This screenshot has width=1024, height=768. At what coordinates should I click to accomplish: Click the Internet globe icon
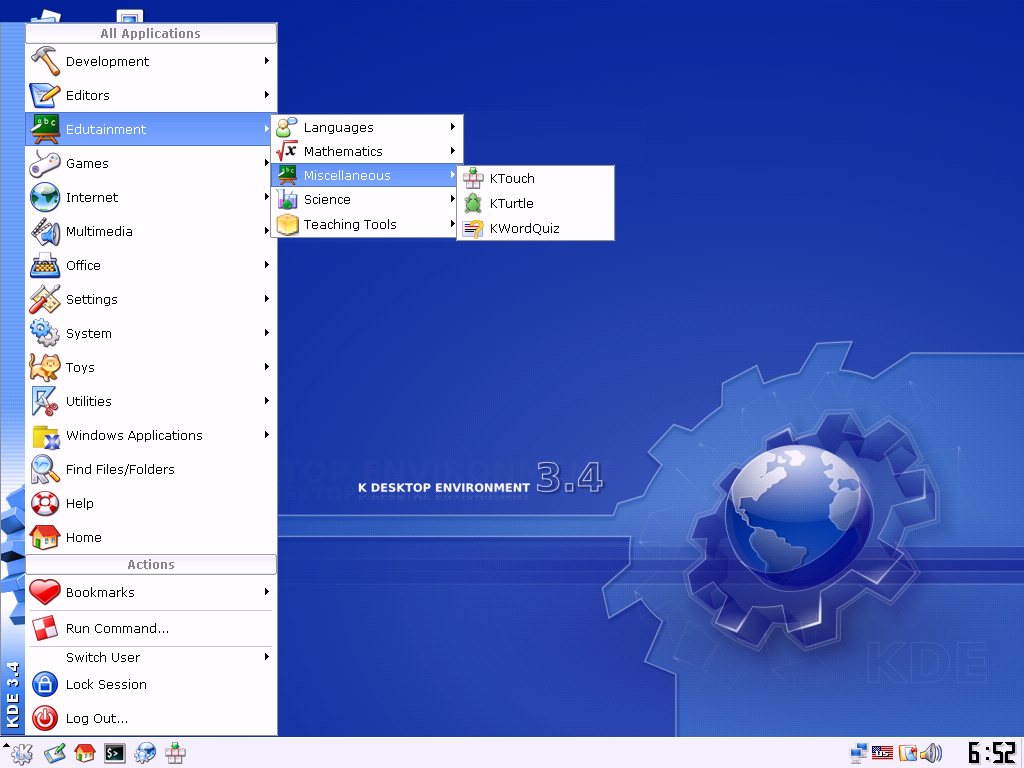pyautogui.click(x=45, y=197)
